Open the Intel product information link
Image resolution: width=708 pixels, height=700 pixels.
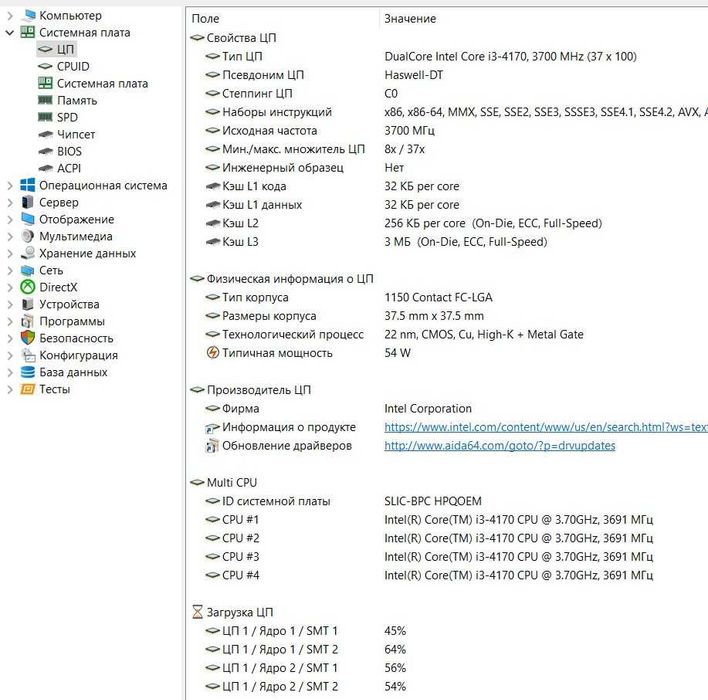[x=545, y=427]
